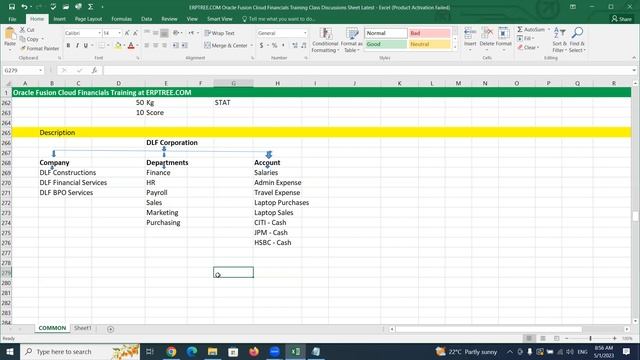Screen dimensions: 640x360
Task: Open the Merge & Center dropdown arrow
Action: click(x=251, y=45)
